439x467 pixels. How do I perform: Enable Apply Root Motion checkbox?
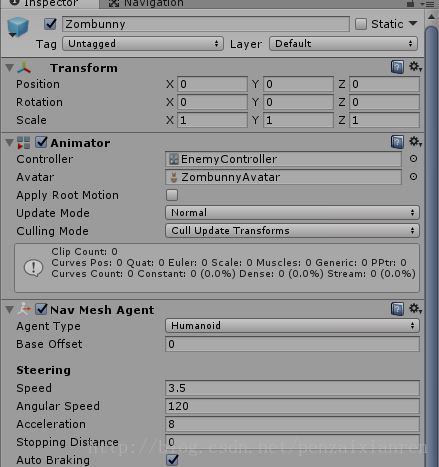point(172,195)
